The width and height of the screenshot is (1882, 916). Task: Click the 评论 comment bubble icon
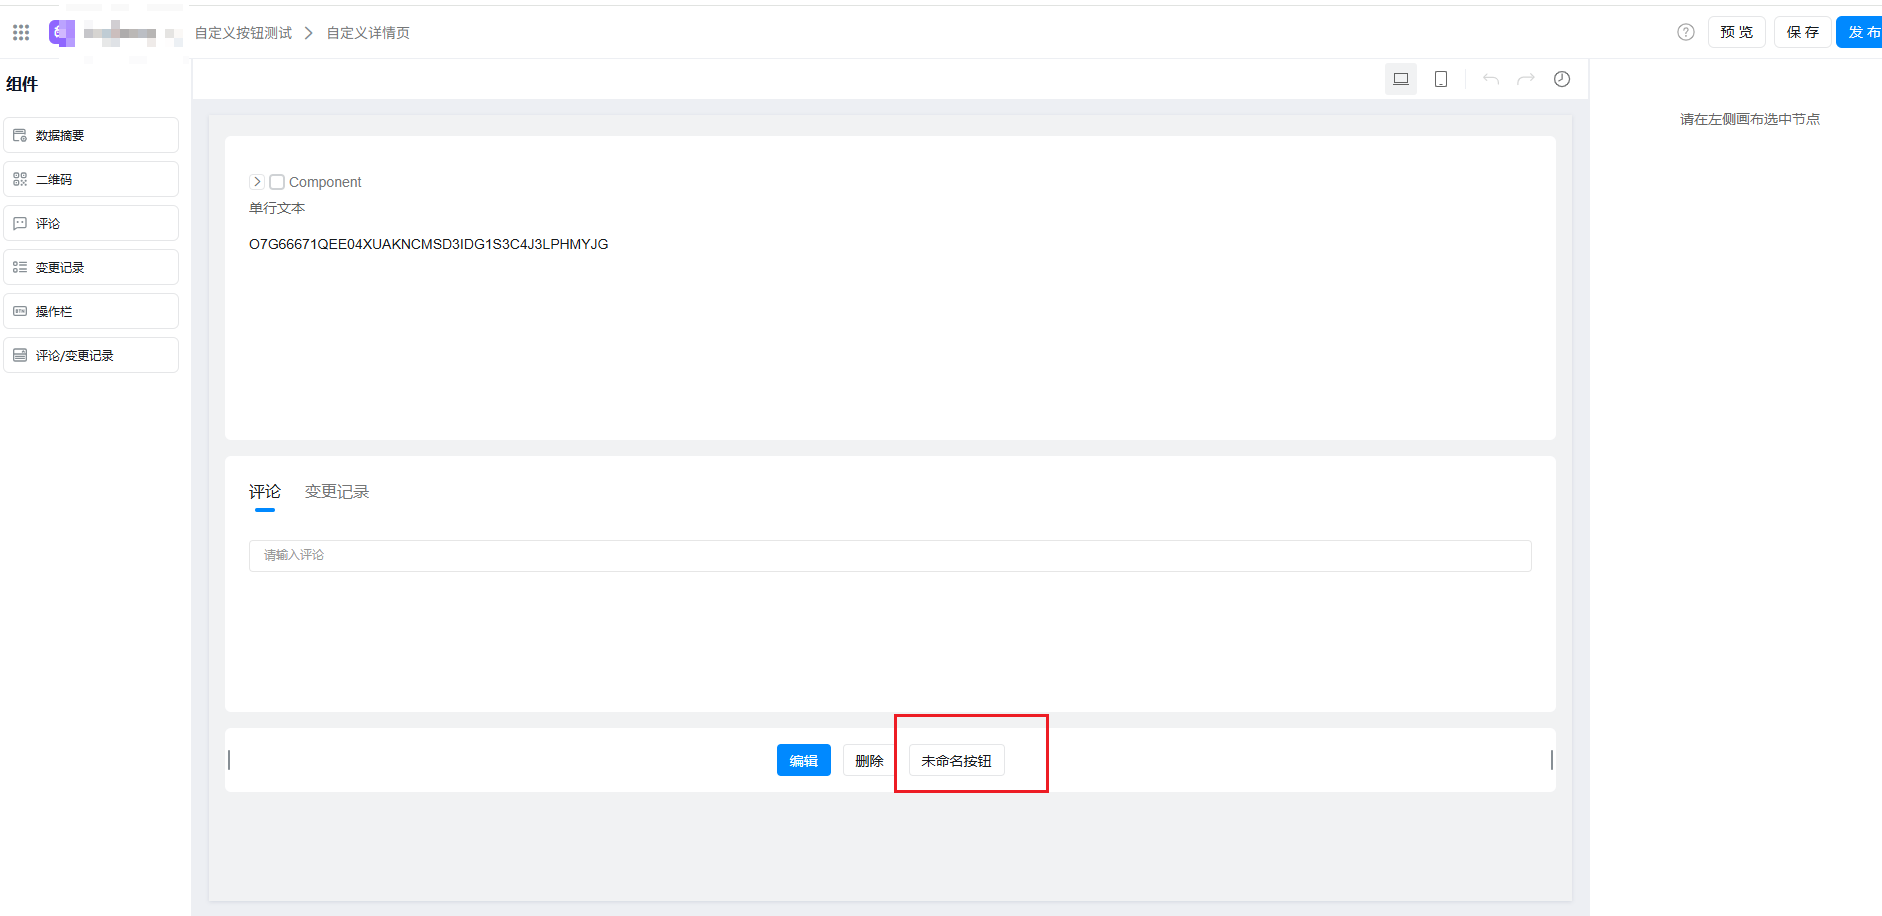click(20, 223)
